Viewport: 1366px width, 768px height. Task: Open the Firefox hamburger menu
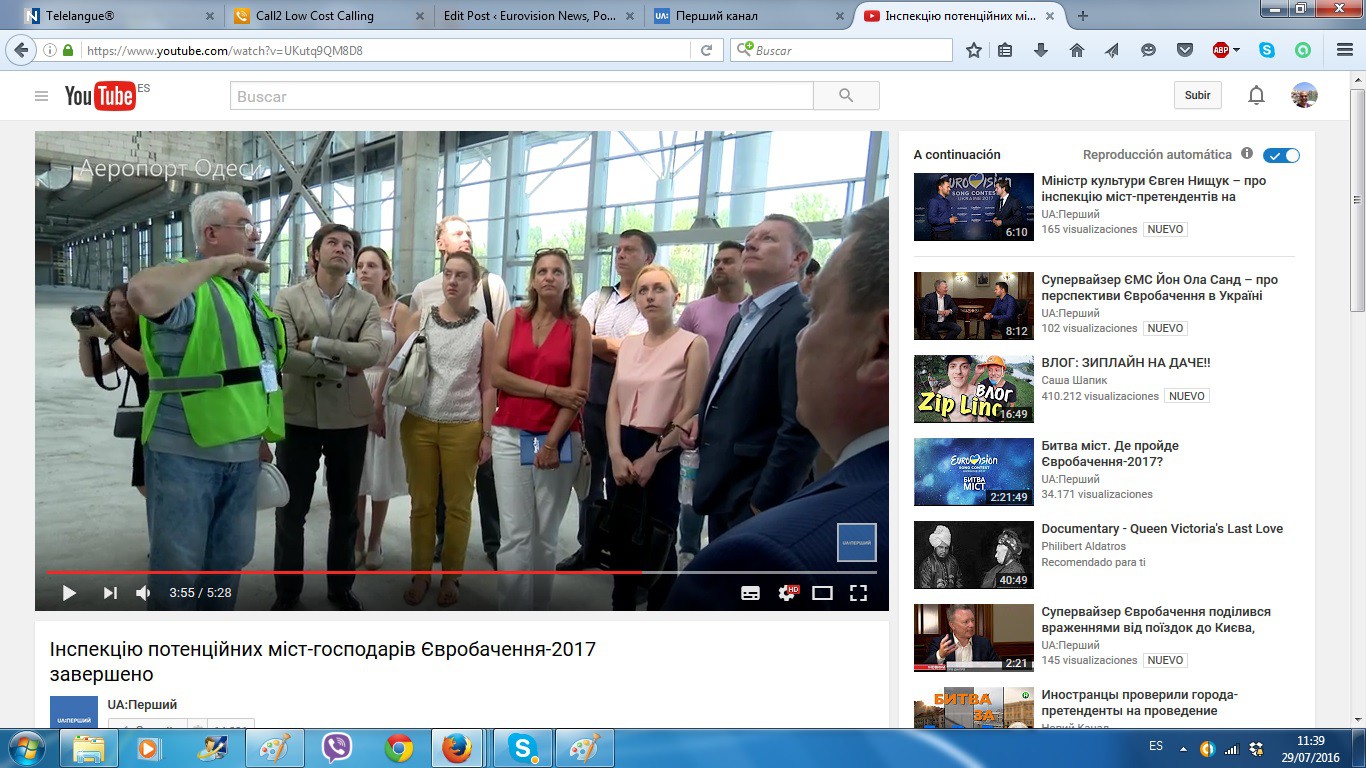tap(1344, 50)
